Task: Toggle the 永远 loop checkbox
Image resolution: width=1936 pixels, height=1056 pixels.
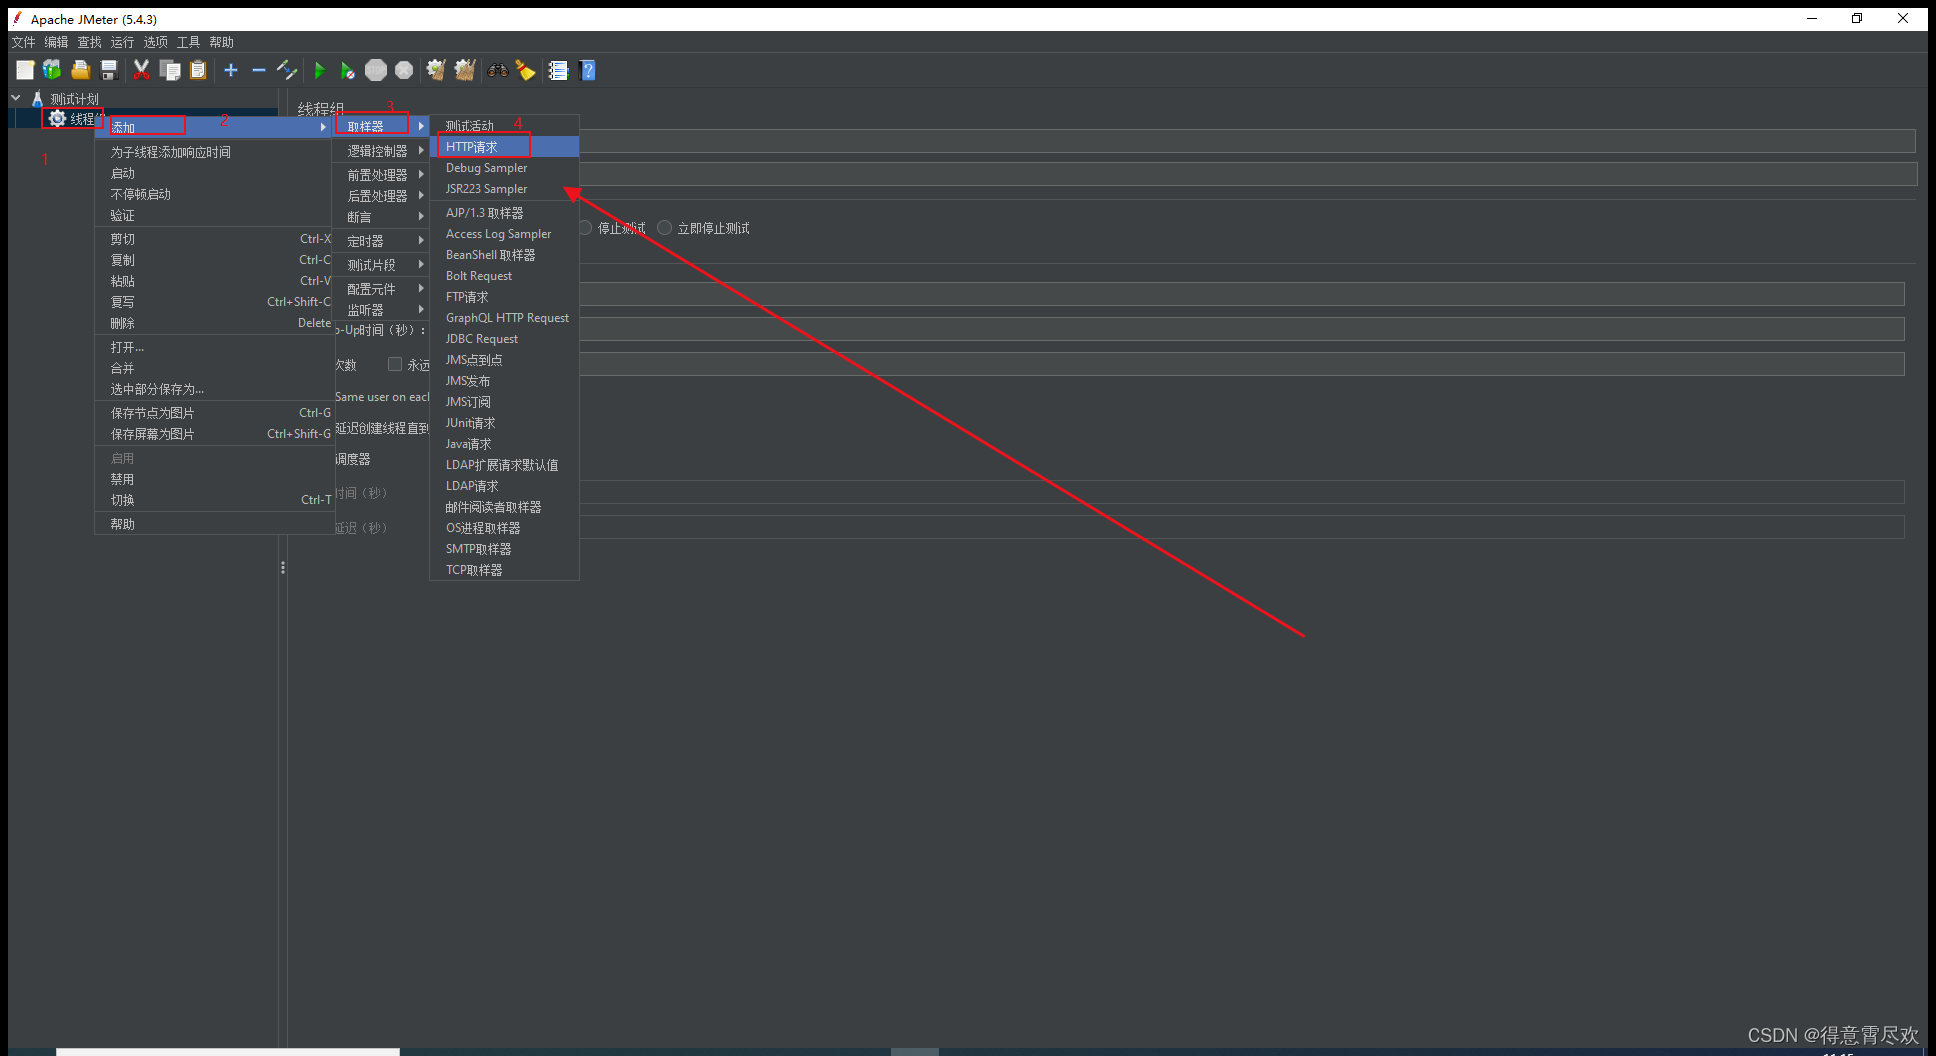Action: (395, 364)
